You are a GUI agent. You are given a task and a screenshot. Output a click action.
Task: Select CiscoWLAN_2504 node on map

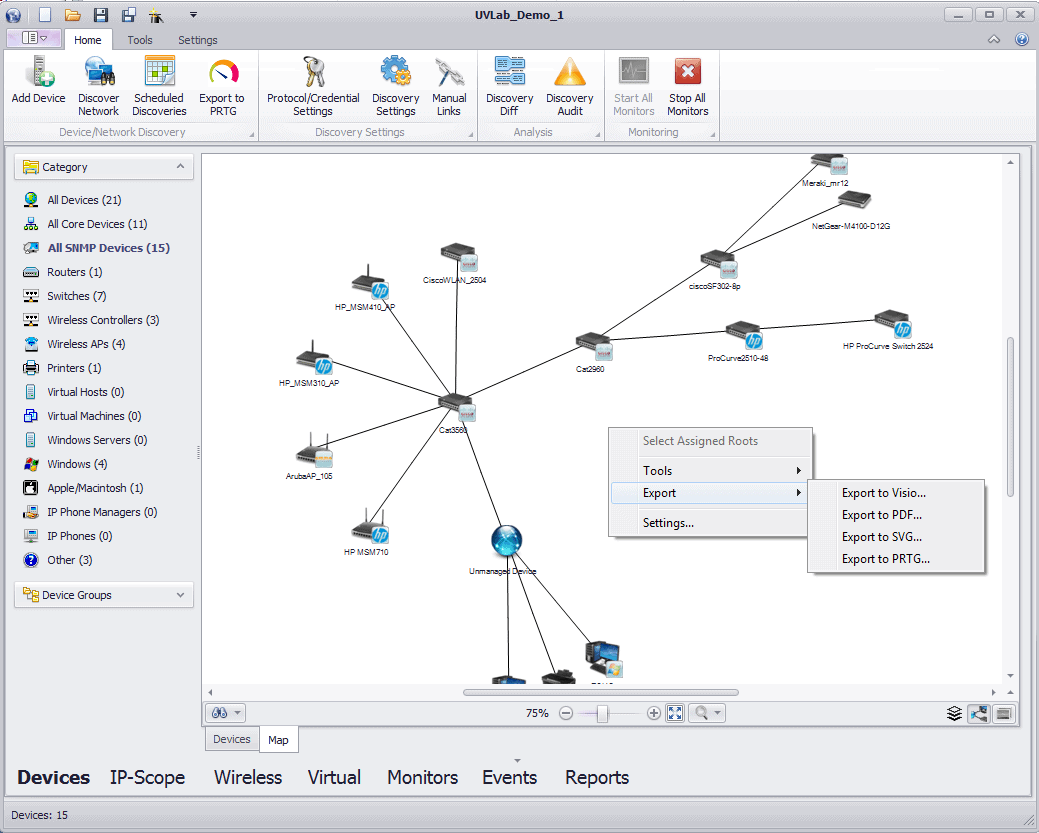(x=459, y=258)
